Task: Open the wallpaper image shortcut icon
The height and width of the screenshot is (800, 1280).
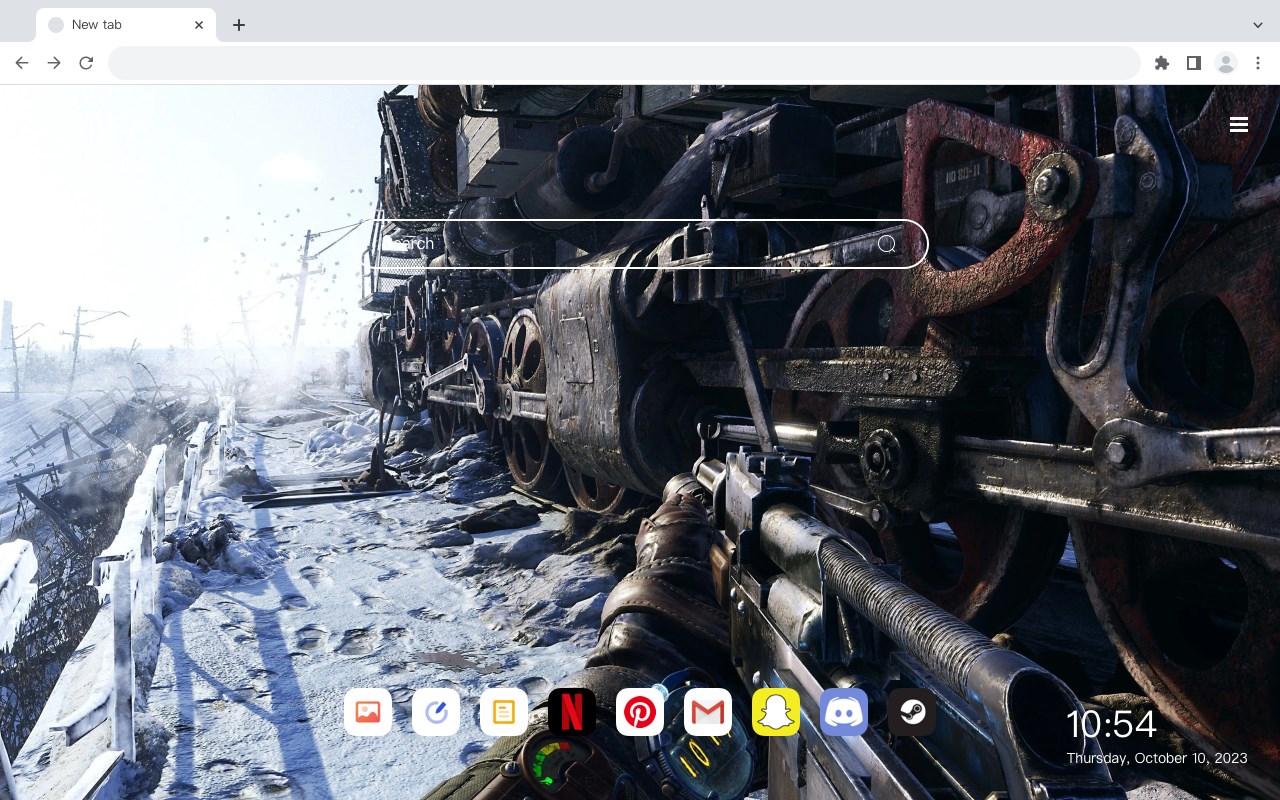Action: pyautogui.click(x=368, y=712)
